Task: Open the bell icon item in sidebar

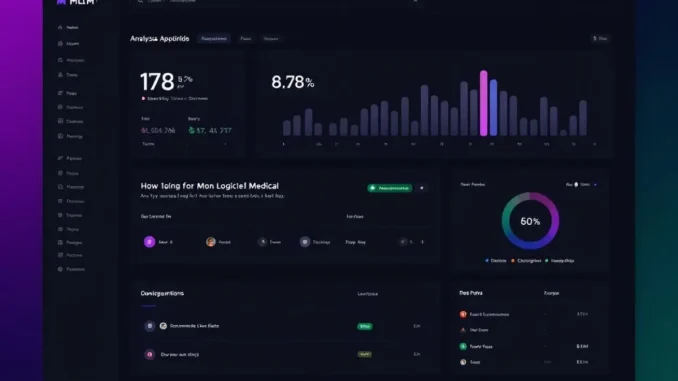Action: pyautogui.click(x=60, y=75)
